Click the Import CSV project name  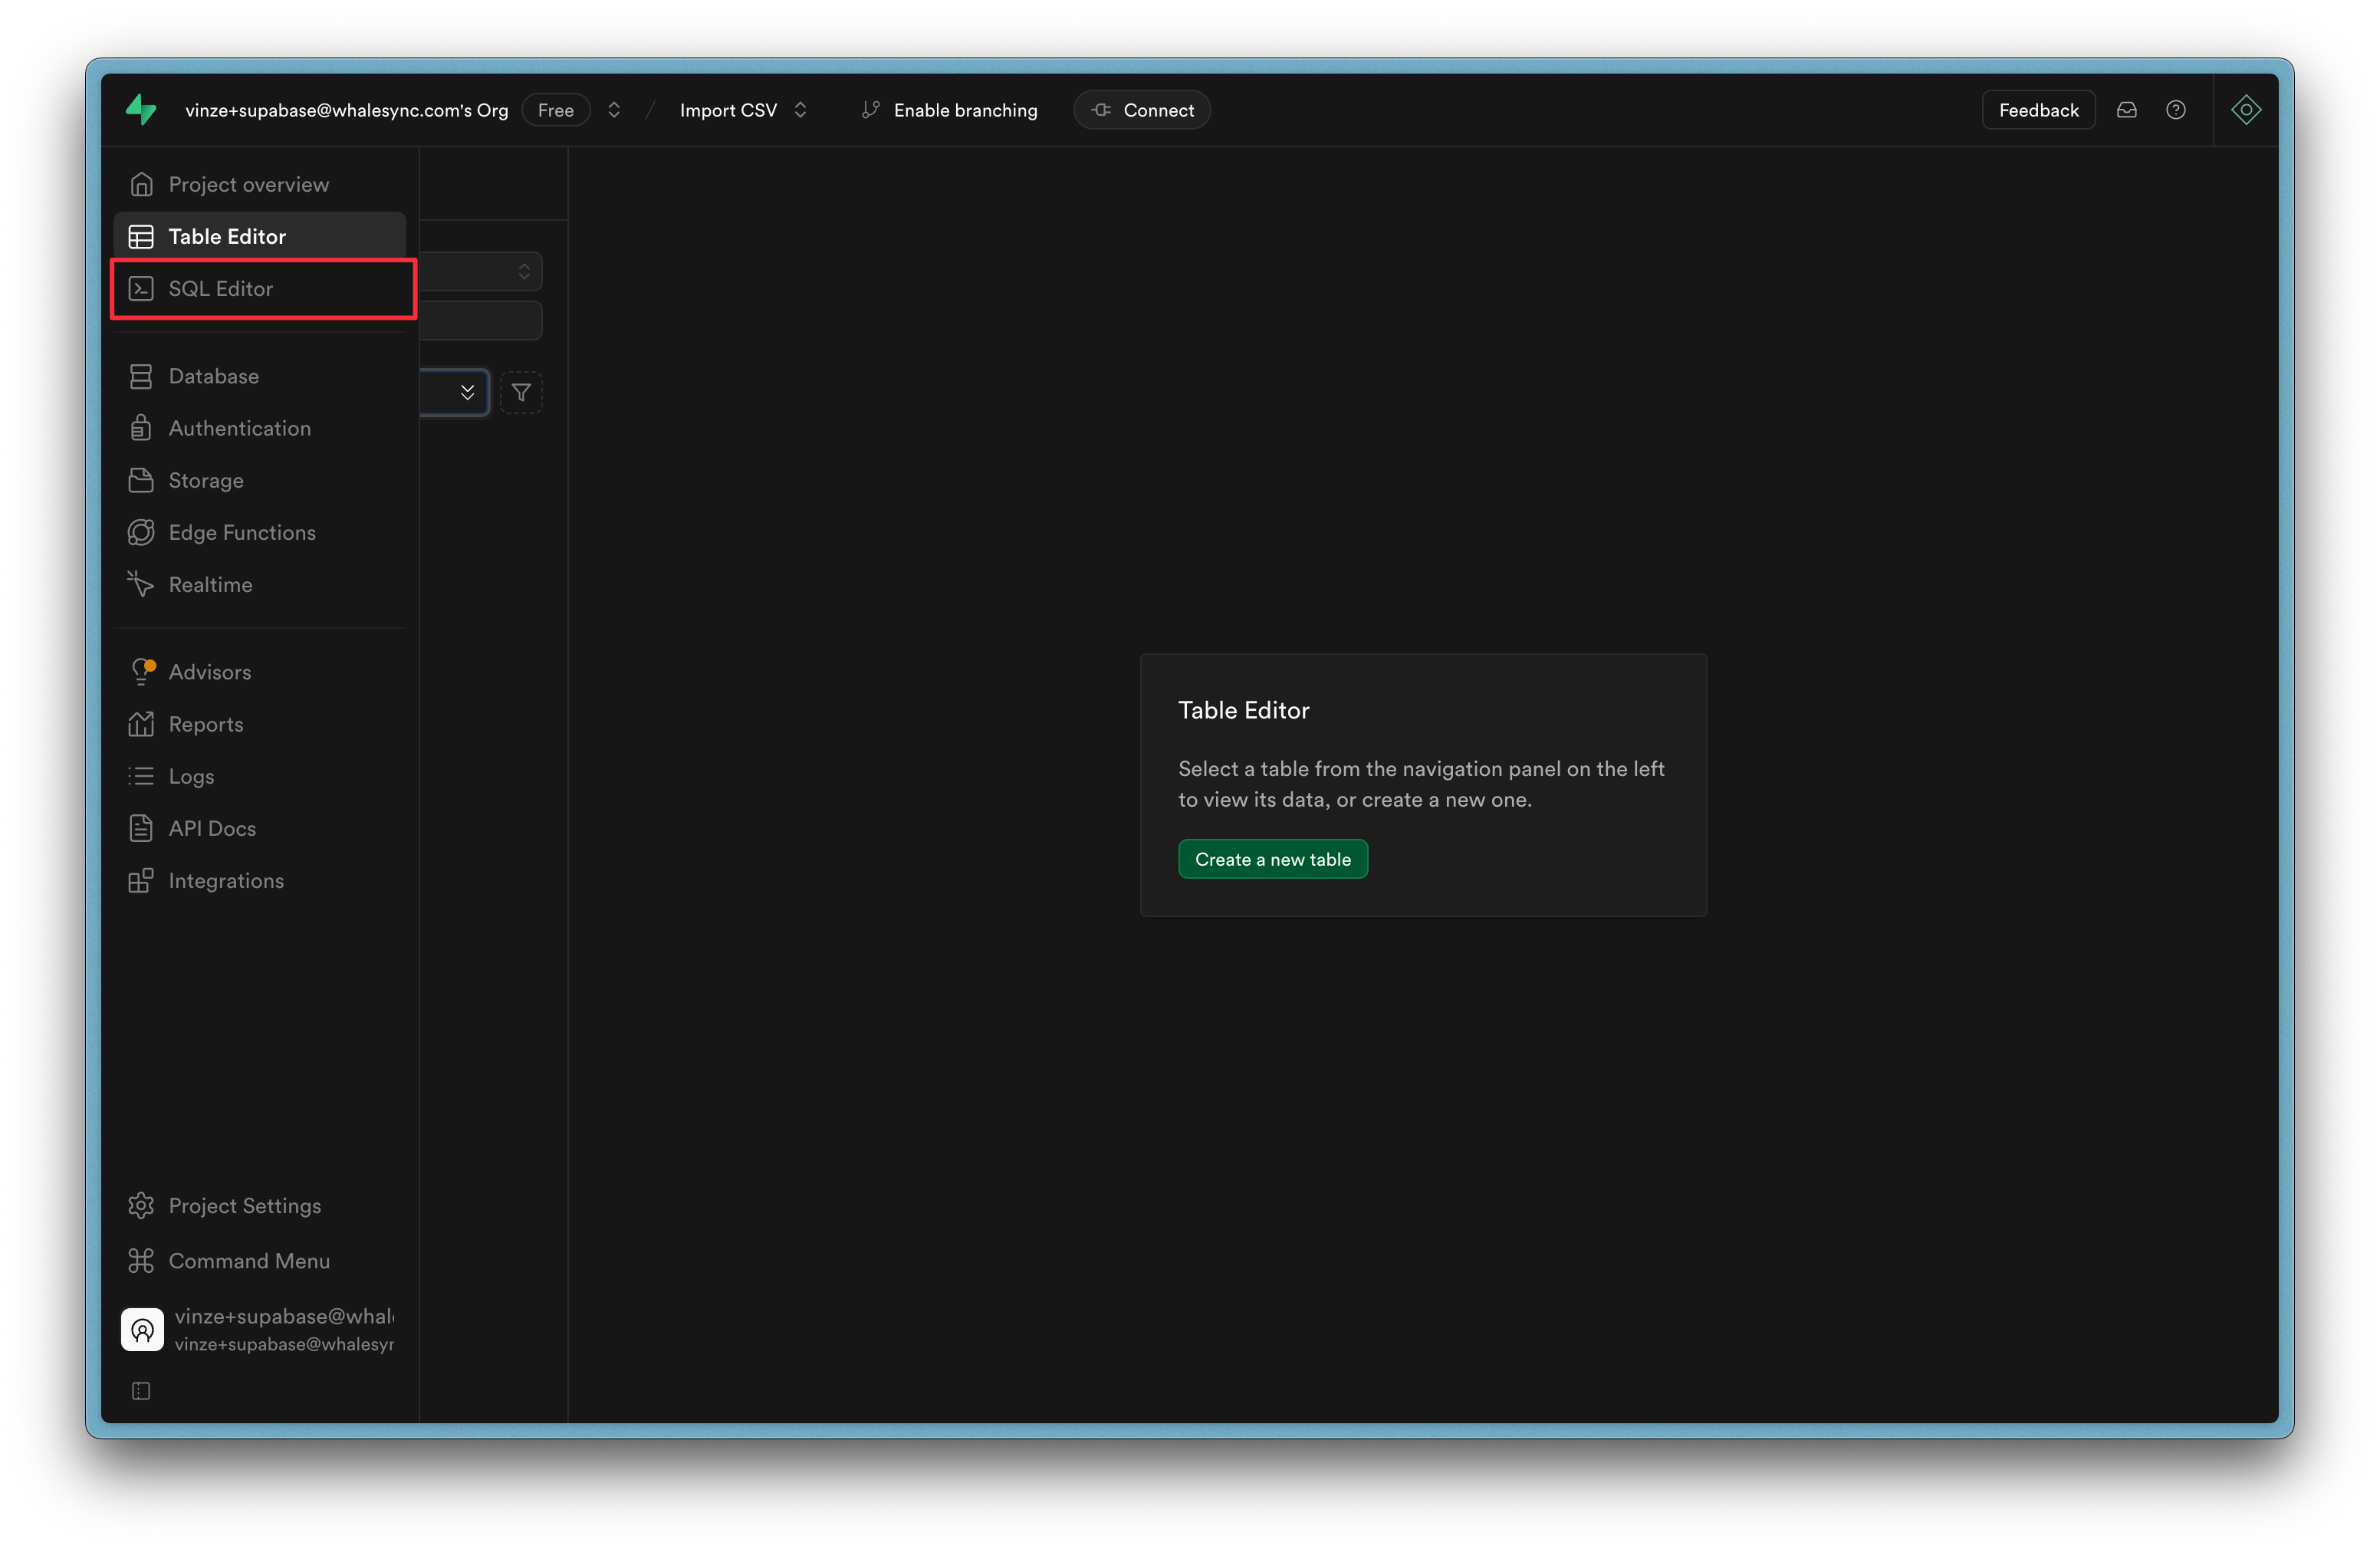click(x=728, y=110)
